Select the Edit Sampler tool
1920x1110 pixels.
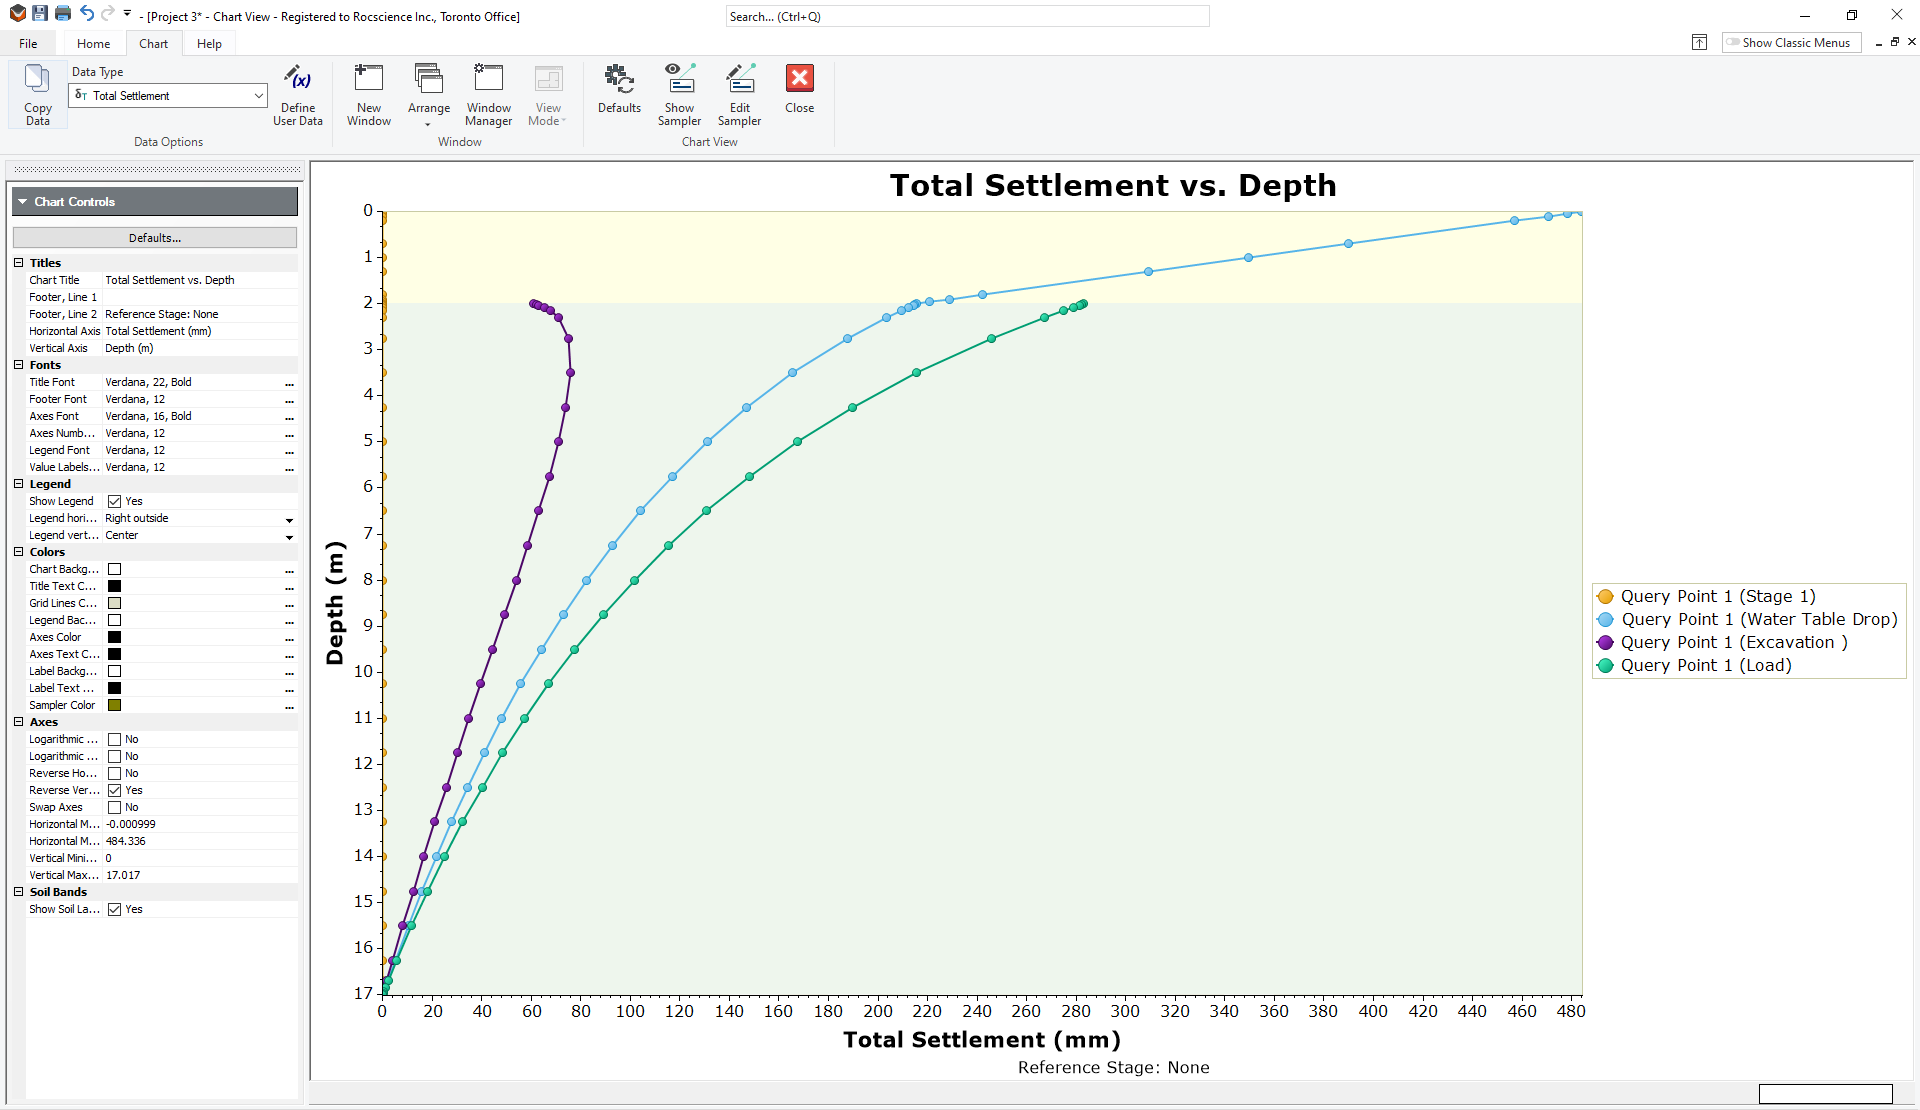pyautogui.click(x=740, y=95)
